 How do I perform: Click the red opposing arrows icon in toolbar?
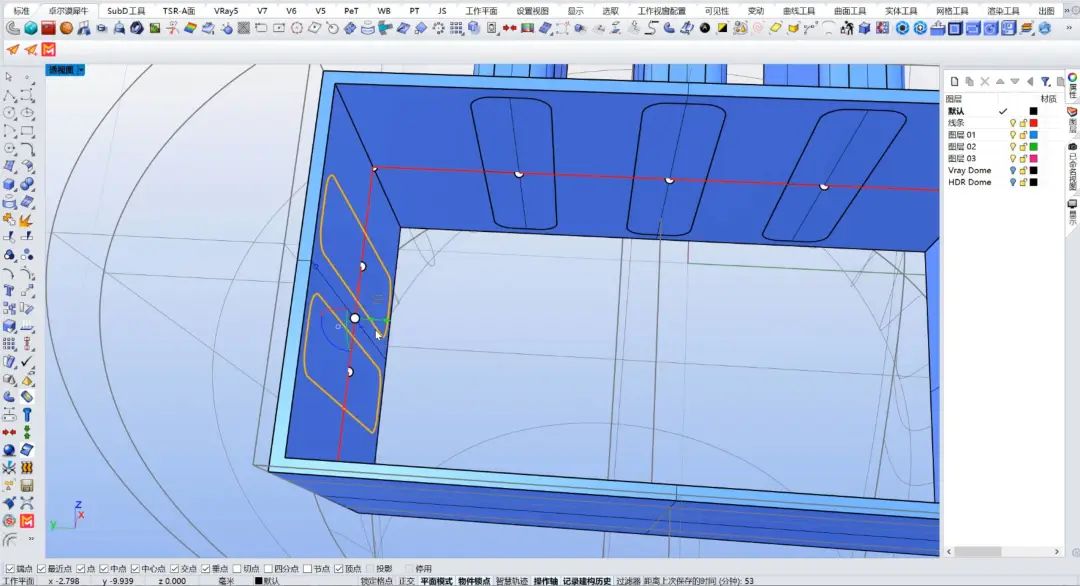click(x=510, y=28)
